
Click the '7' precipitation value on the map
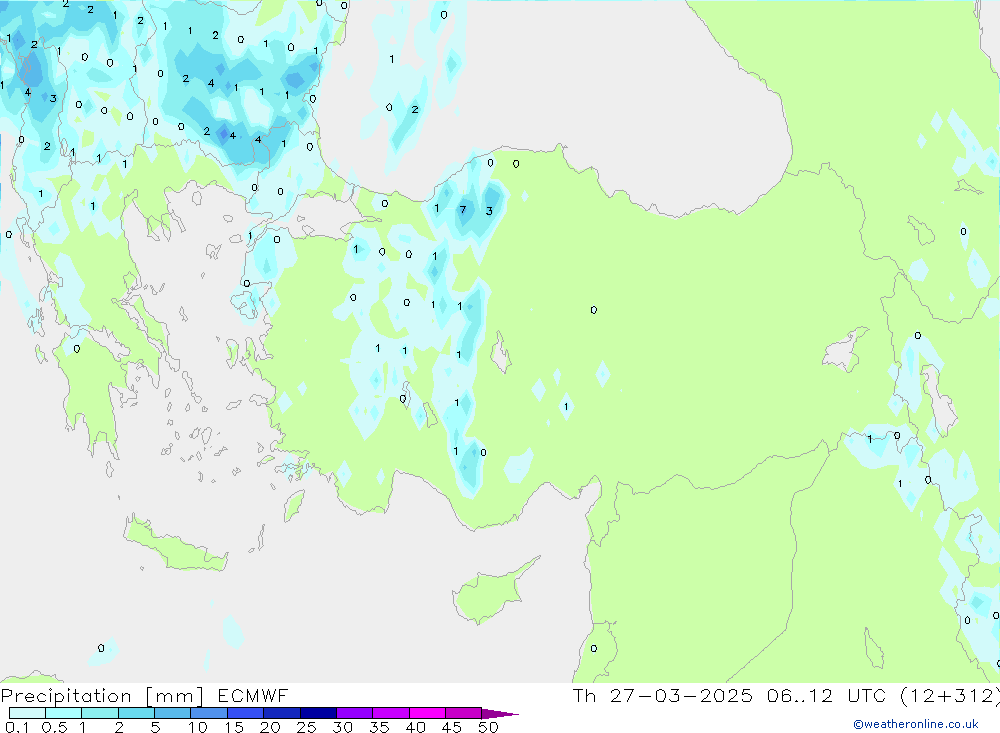point(463,209)
